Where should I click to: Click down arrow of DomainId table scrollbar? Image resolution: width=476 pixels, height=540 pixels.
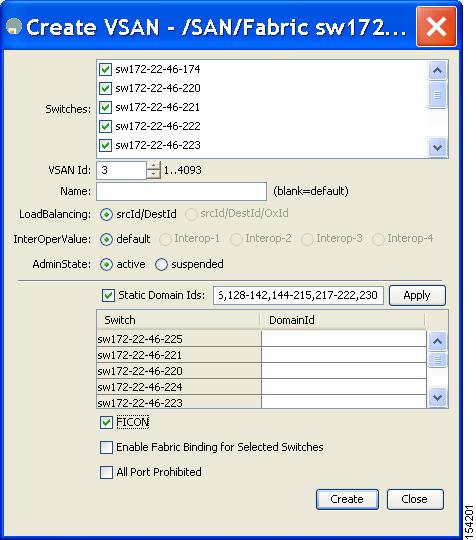(x=437, y=398)
